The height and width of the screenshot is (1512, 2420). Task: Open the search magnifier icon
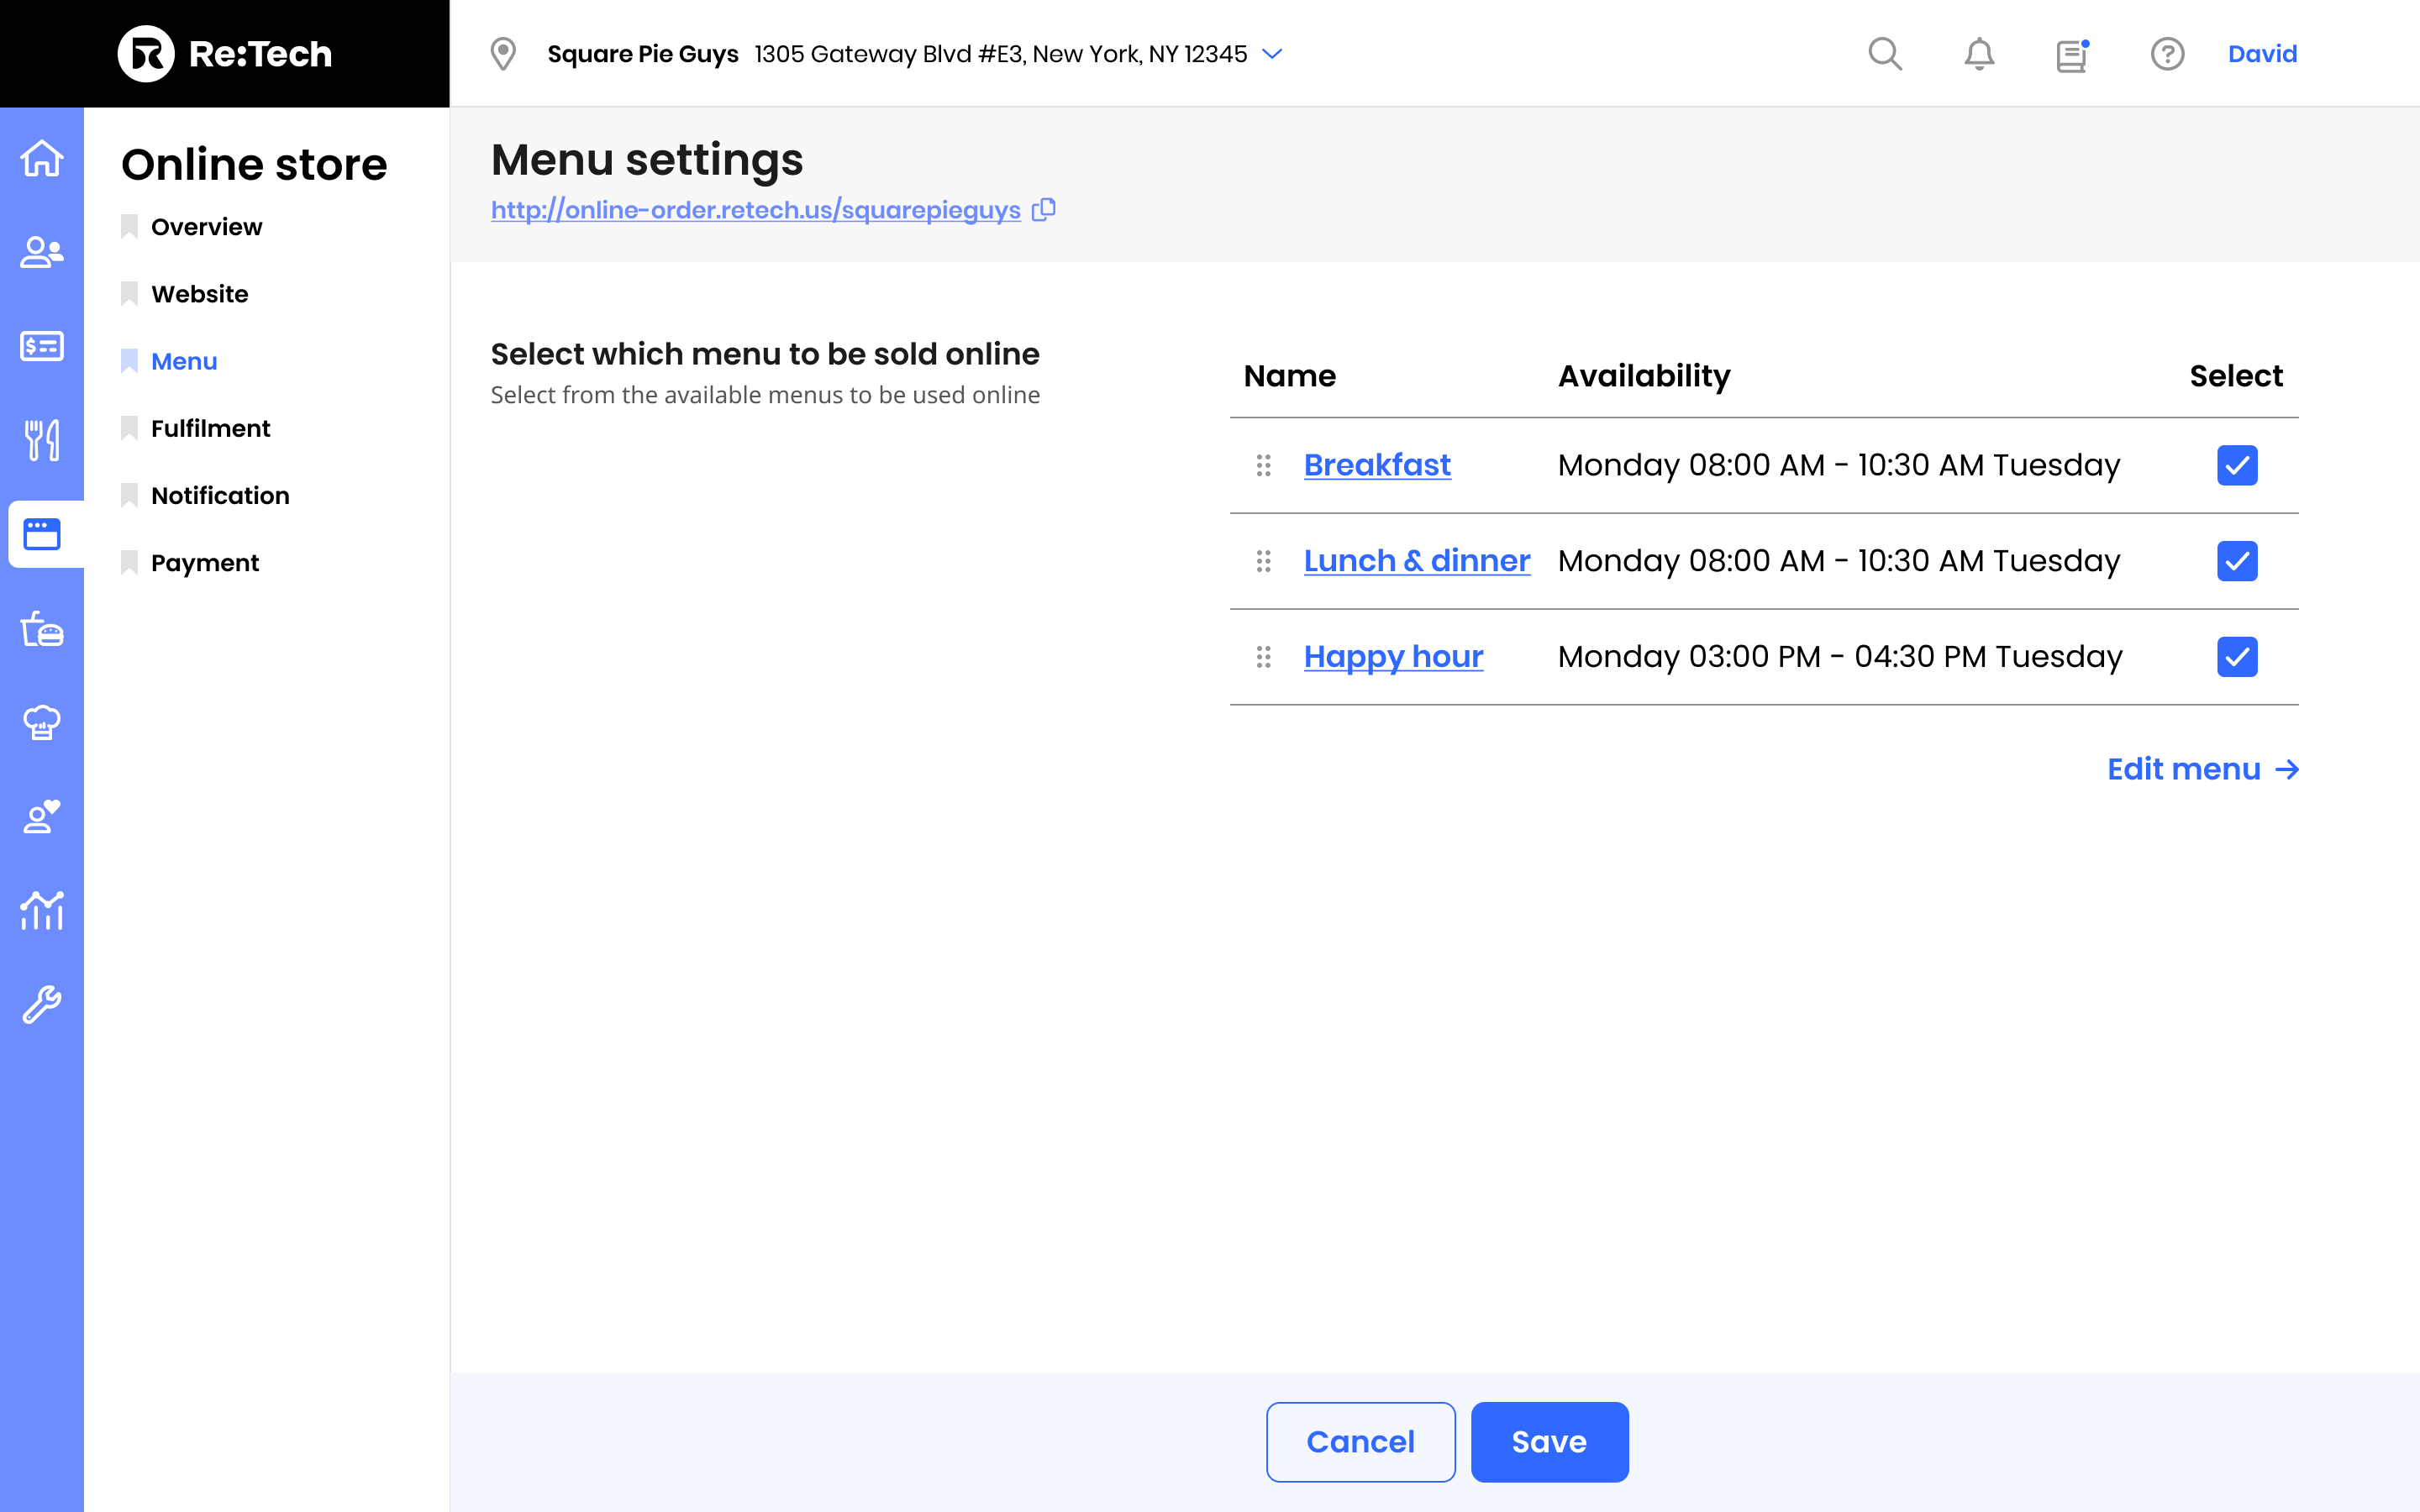coord(1885,54)
